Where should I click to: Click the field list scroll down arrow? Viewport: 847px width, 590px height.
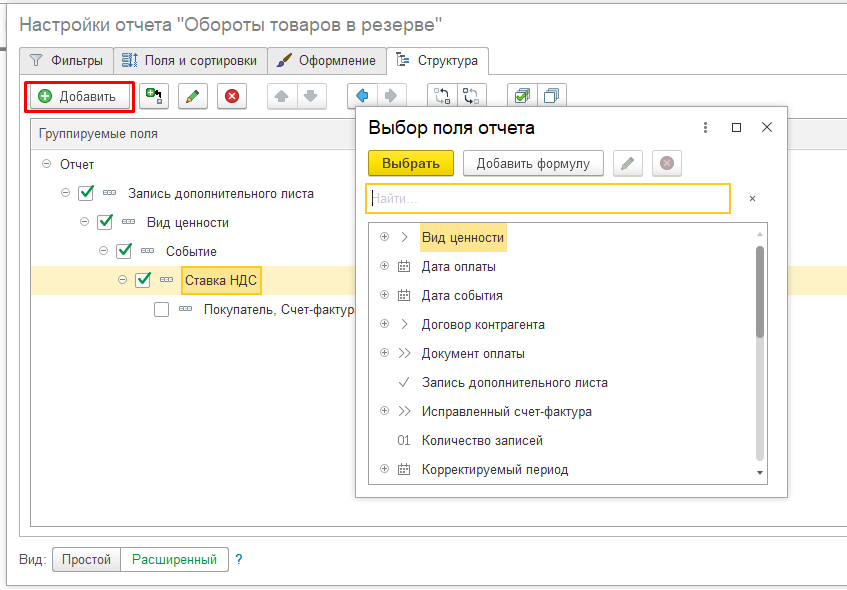click(x=760, y=473)
